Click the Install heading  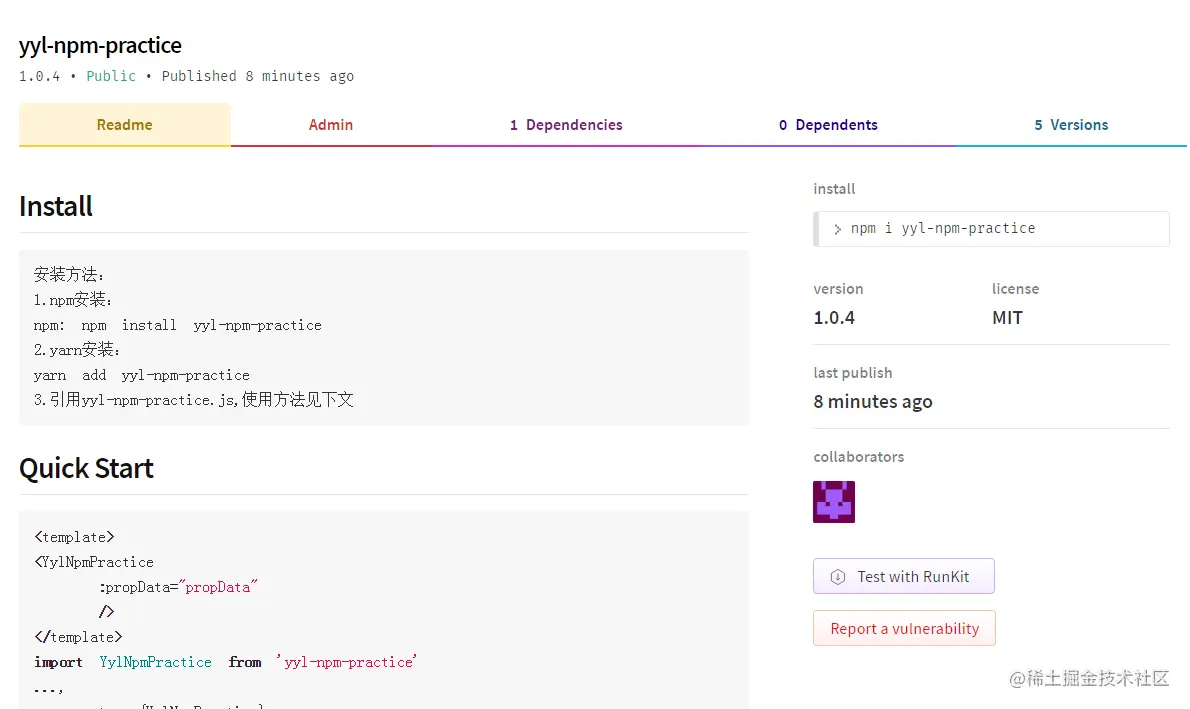[x=55, y=206]
